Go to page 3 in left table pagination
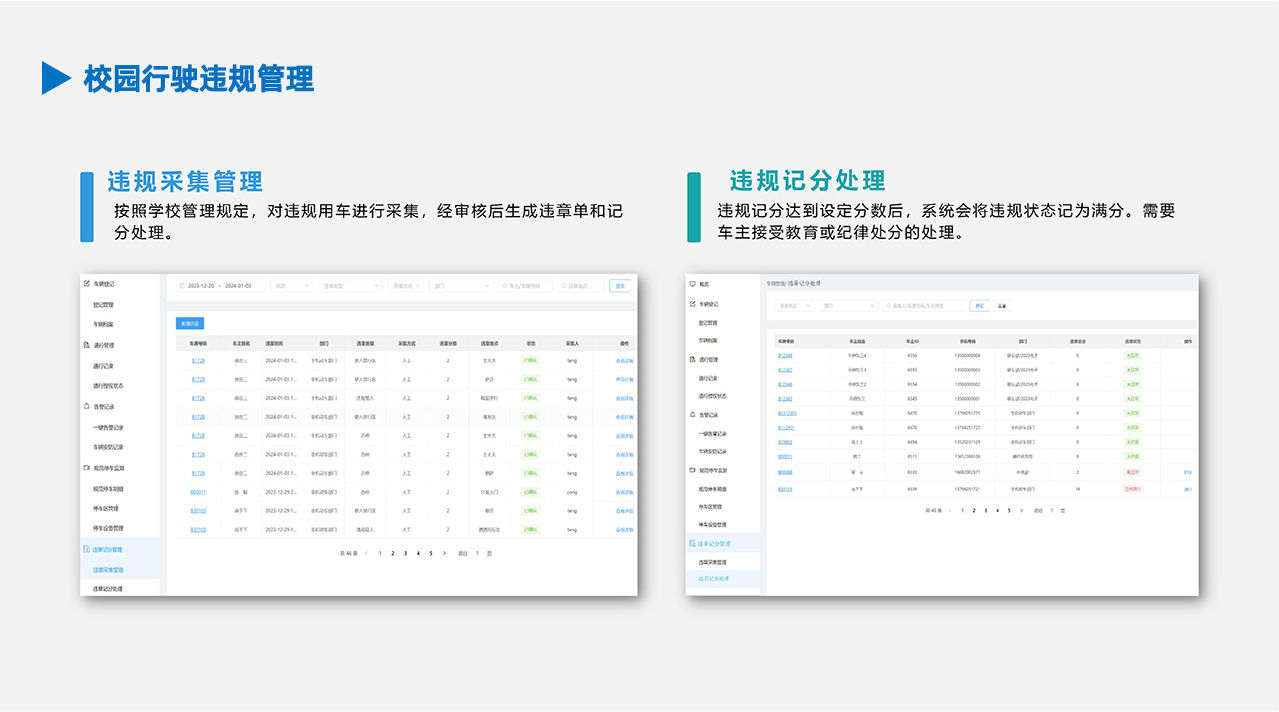The width and height of the screenshot is (1279, 712). pyautogui.click(x=405, y=553)
